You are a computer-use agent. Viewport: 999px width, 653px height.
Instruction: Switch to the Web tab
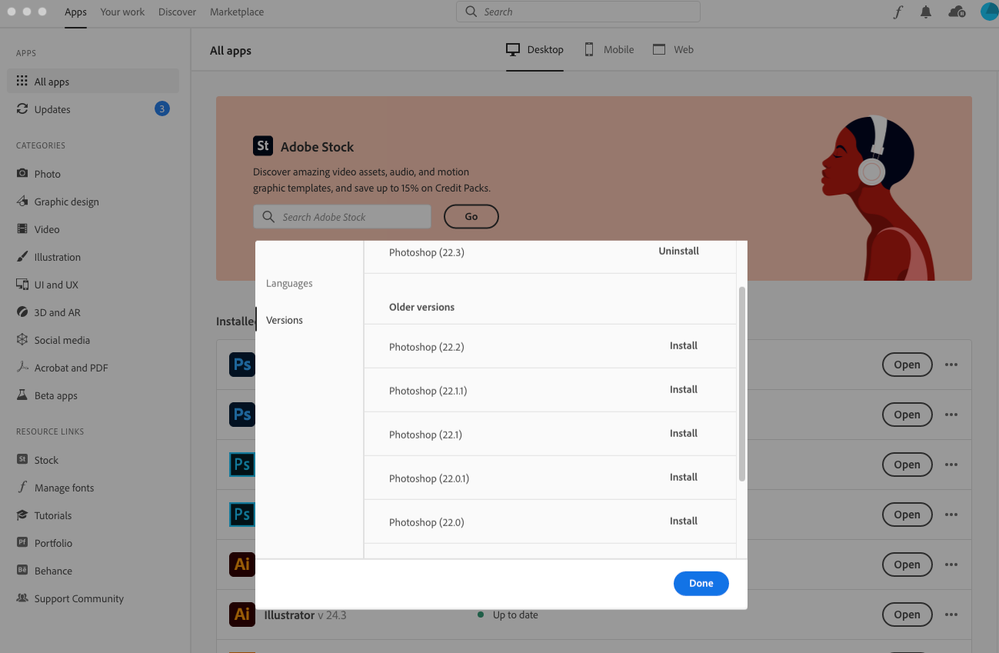(x=673, y=50)
